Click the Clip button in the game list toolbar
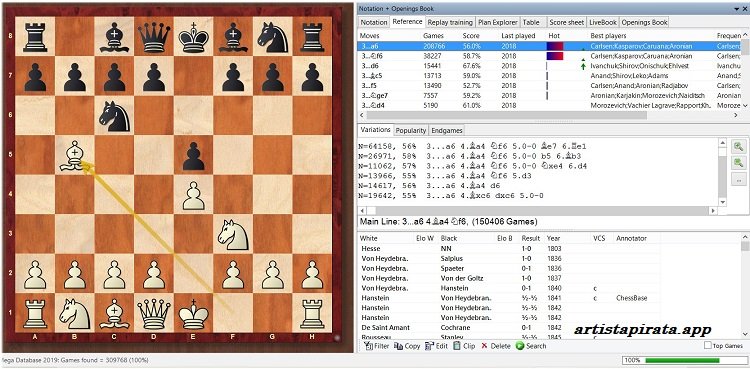750x369 pixels. 464,346
